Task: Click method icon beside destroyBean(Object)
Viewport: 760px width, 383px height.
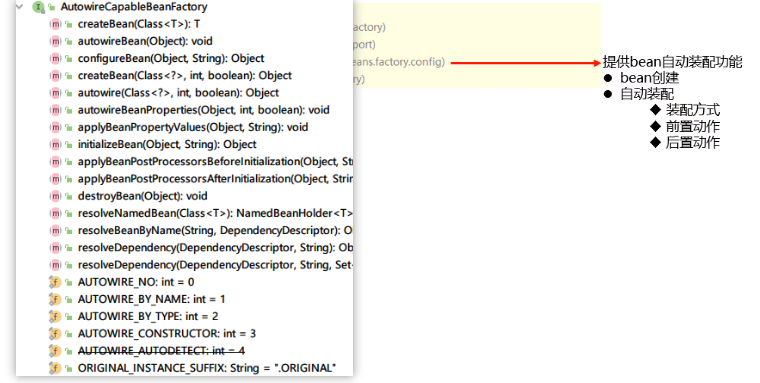Action: [x=56, y=196]
